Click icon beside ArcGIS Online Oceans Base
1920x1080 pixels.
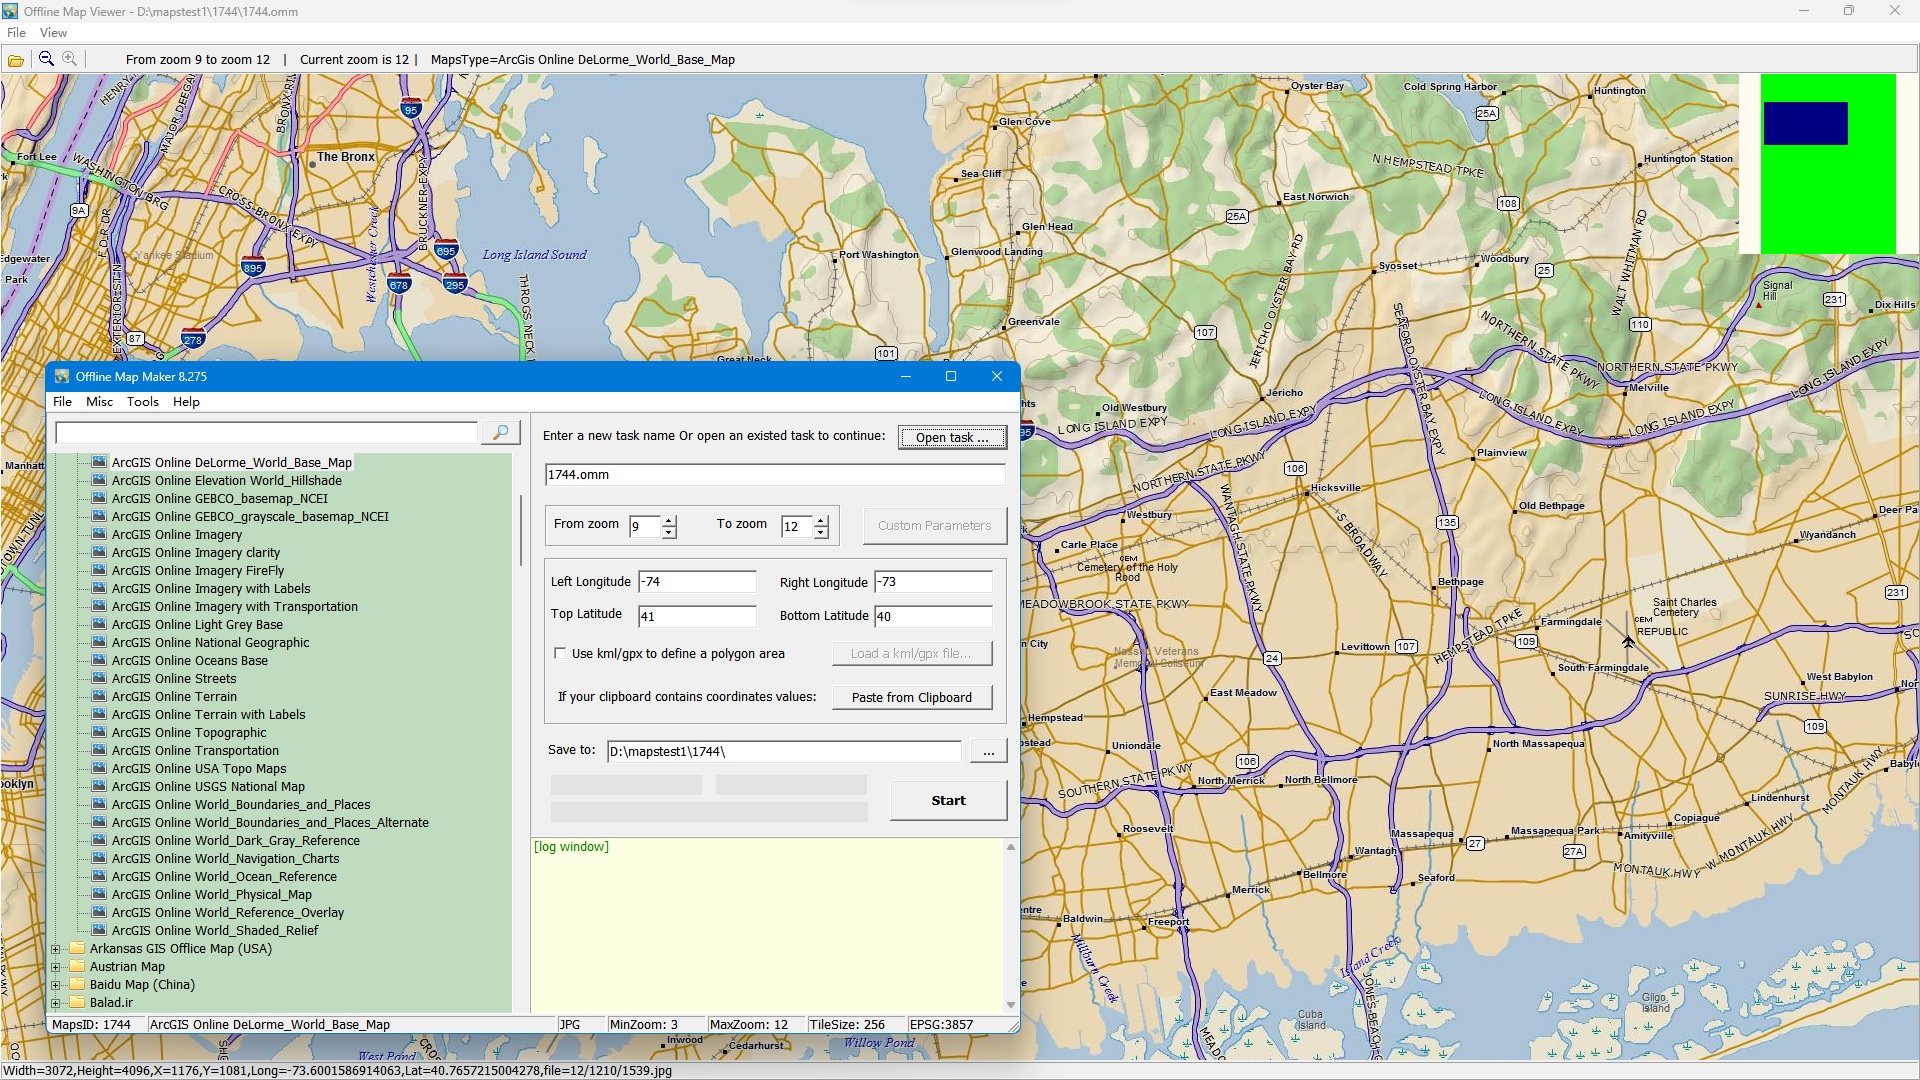[x=99, y=660]
